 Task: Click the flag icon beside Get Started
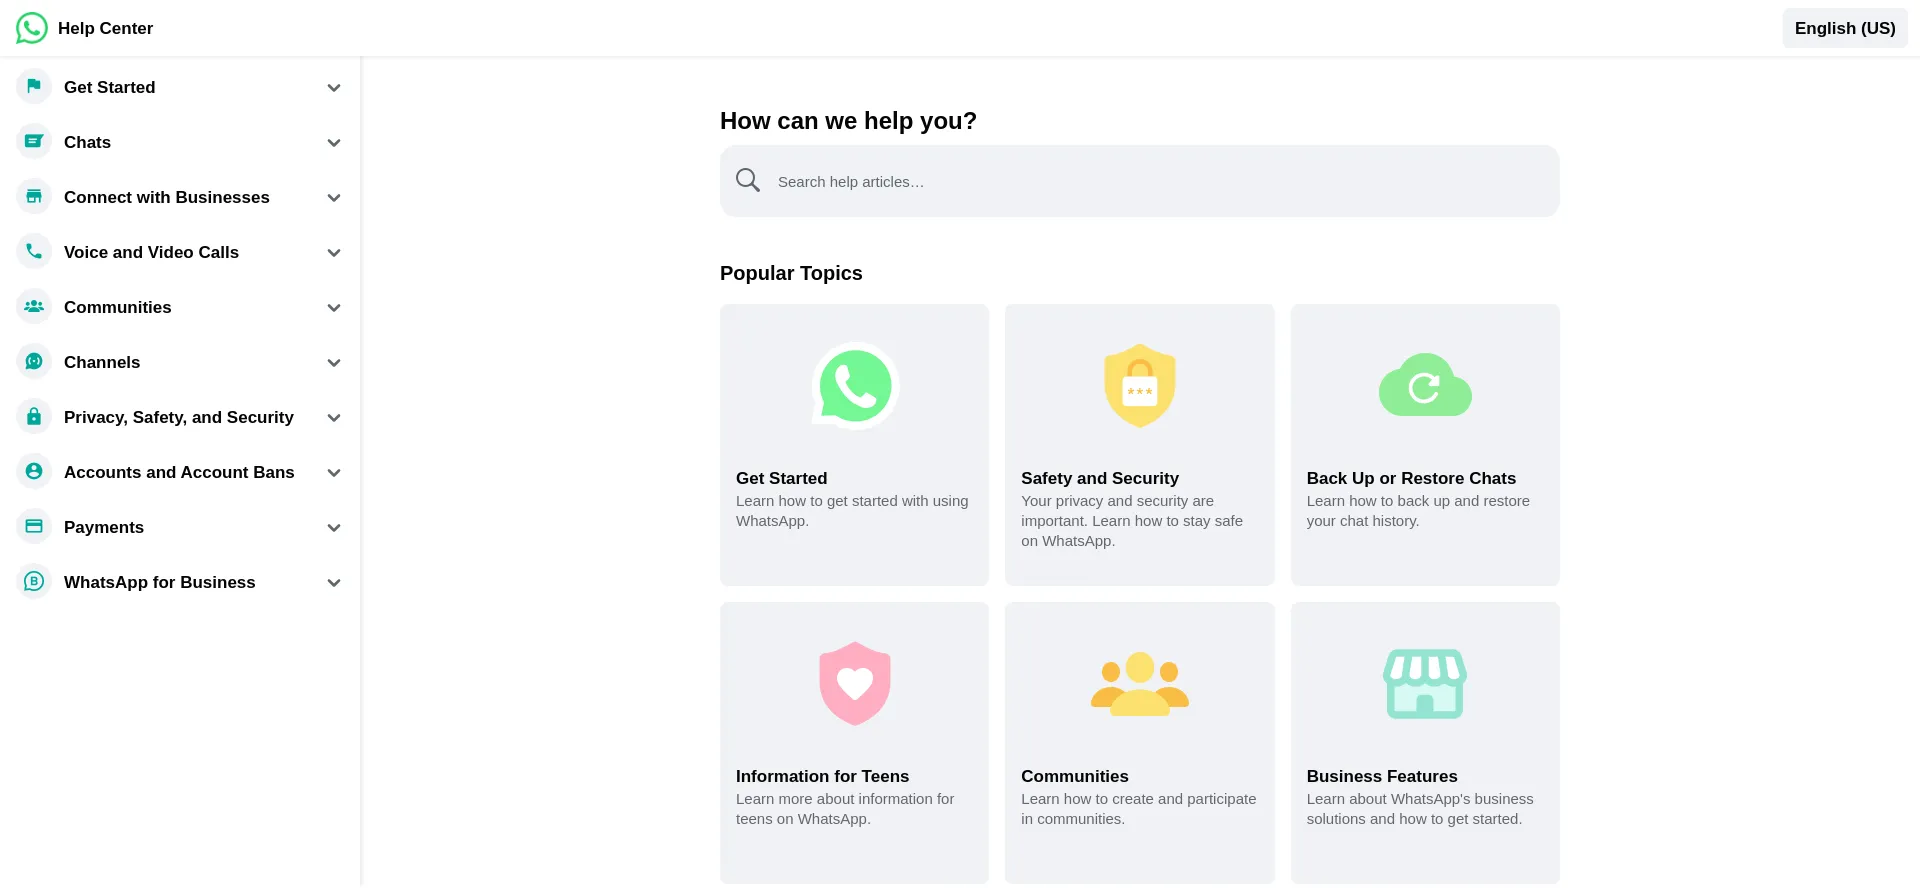(34, 87)
